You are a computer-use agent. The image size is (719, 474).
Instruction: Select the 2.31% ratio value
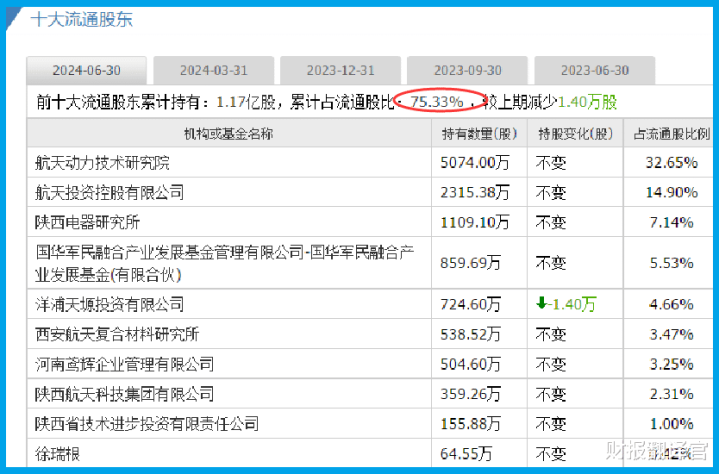[671, 394]
